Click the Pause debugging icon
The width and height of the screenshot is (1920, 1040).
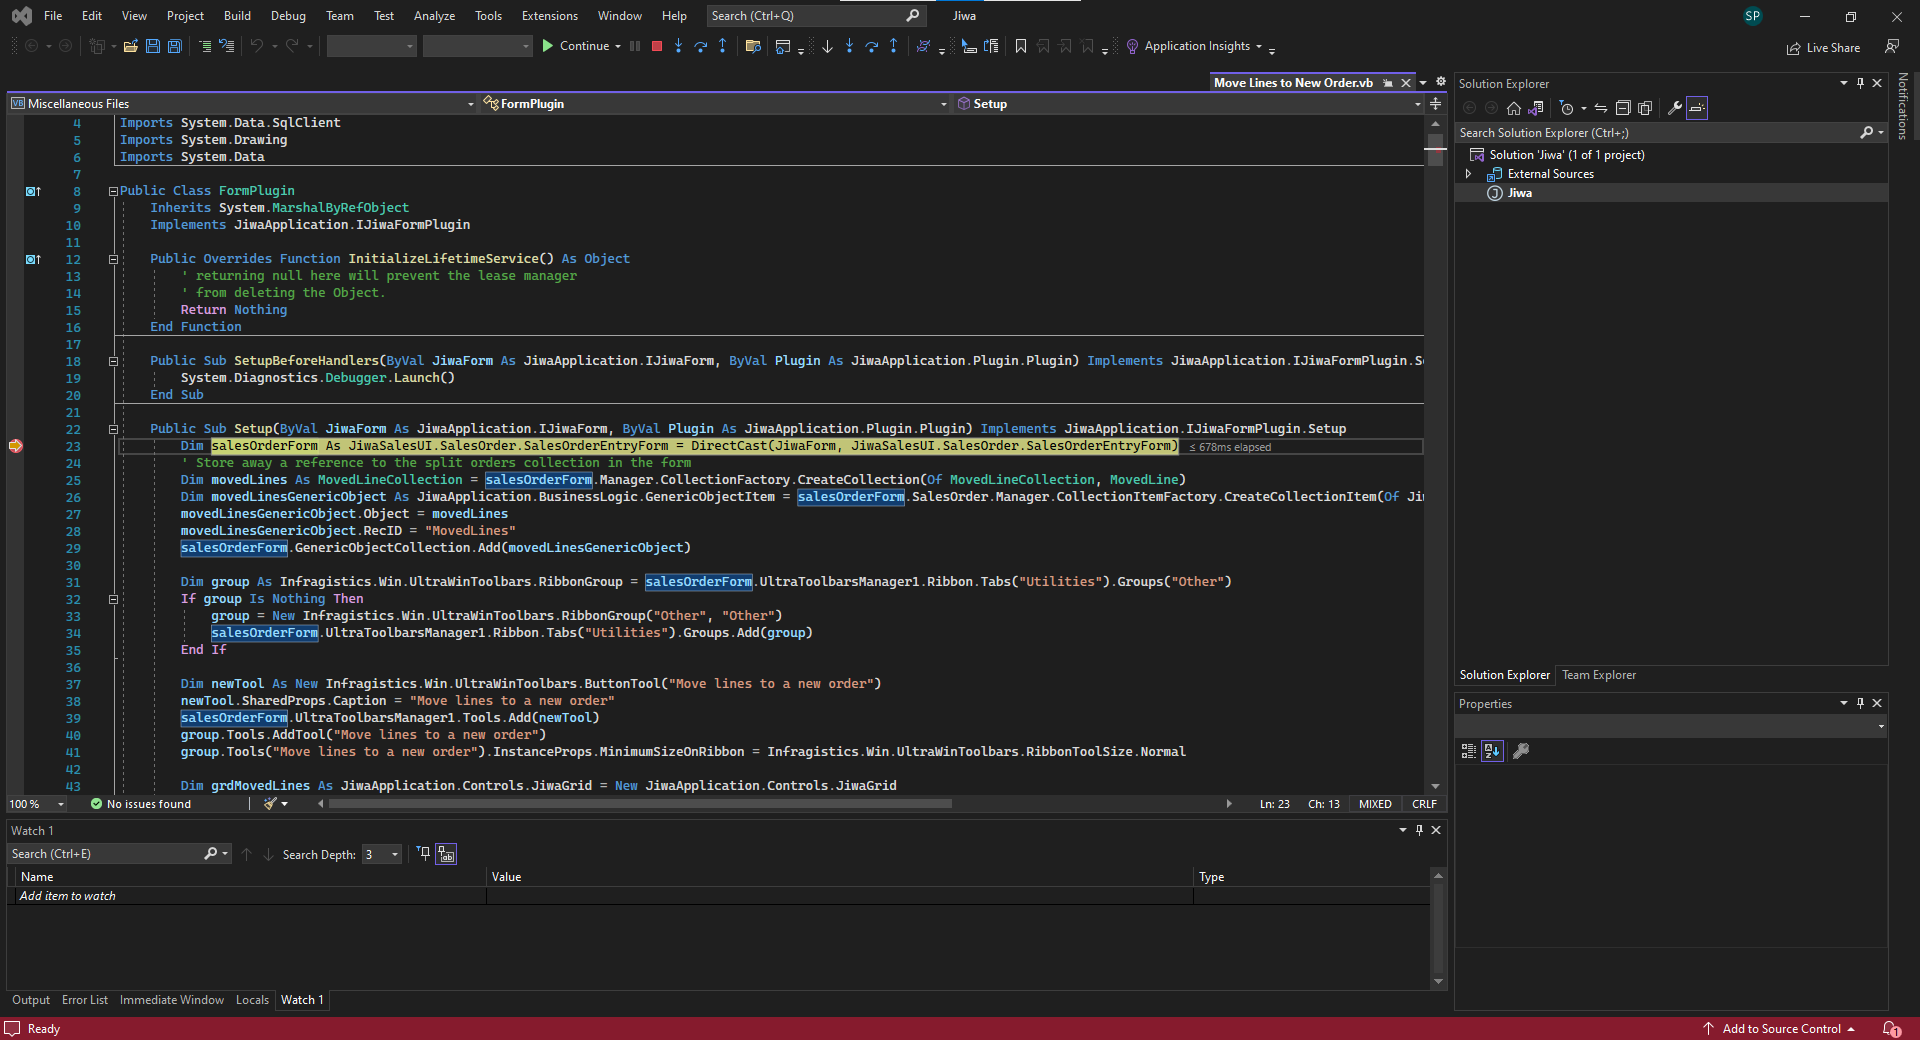tap(635, 46)
